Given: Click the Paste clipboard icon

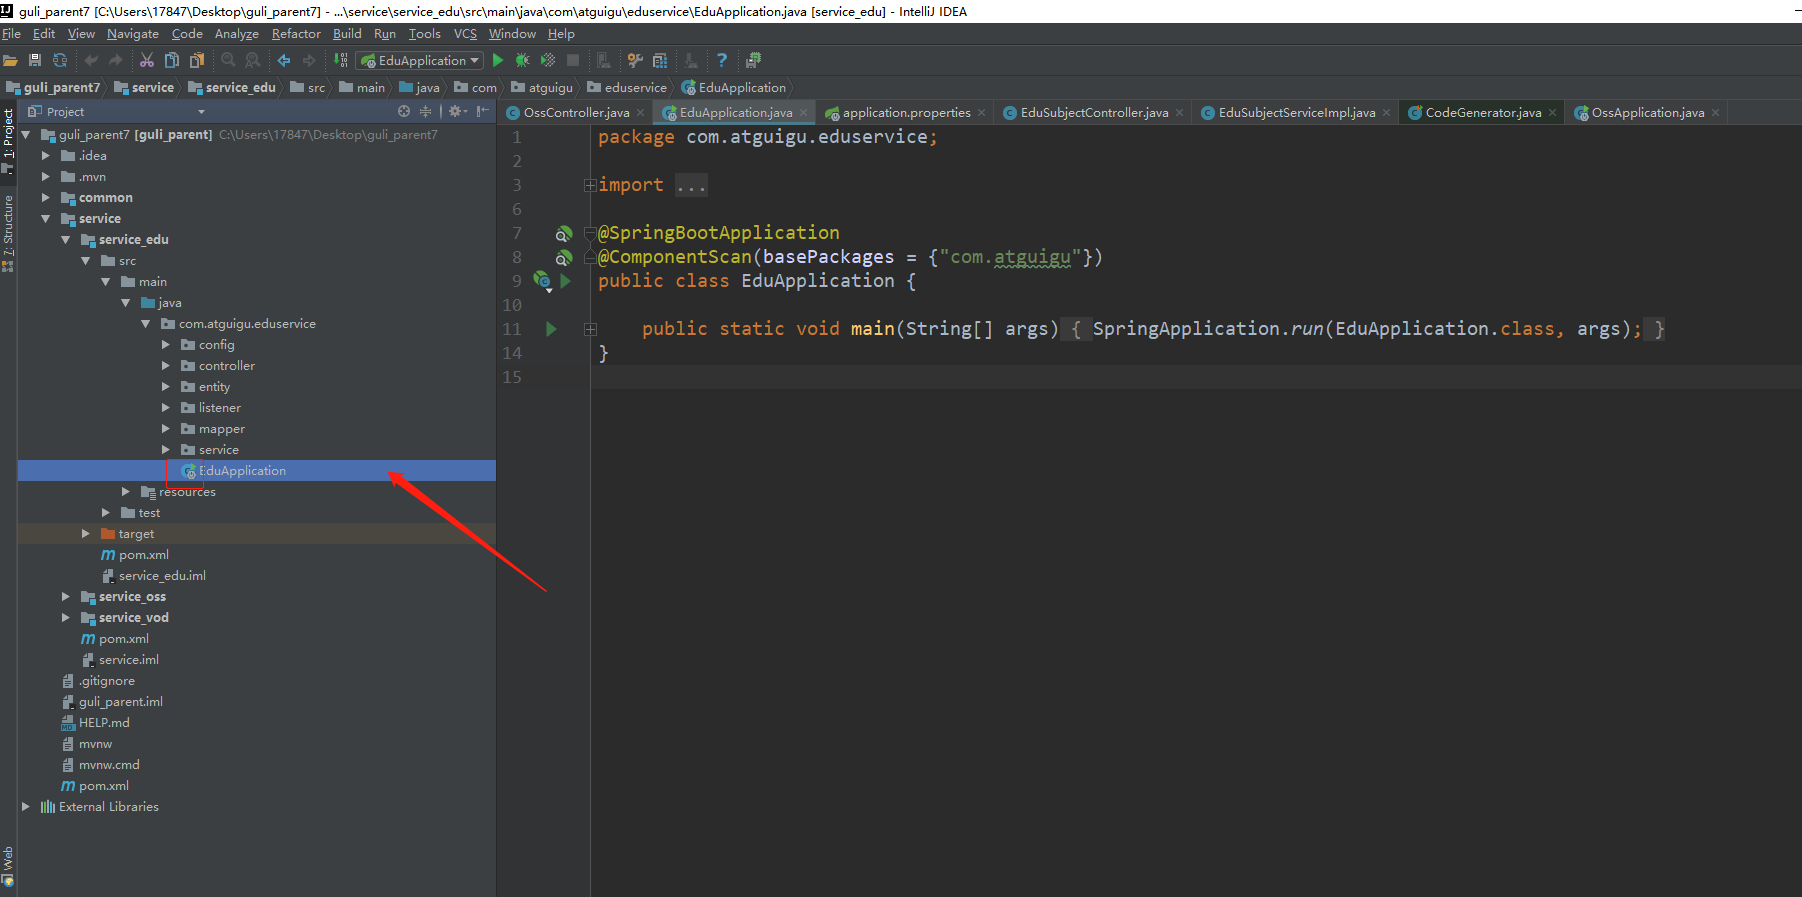Looking at the screenshot, I should (197, 60).
